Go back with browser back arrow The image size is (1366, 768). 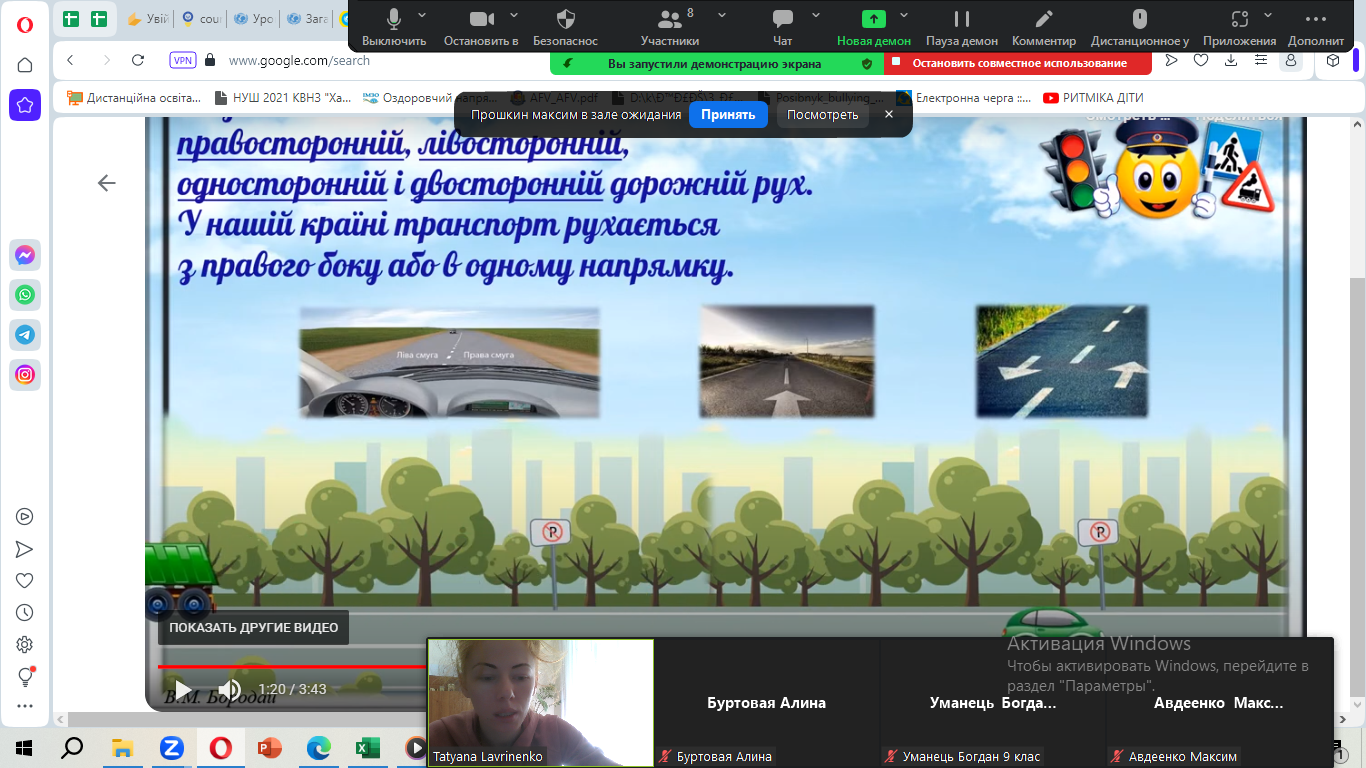70,60
